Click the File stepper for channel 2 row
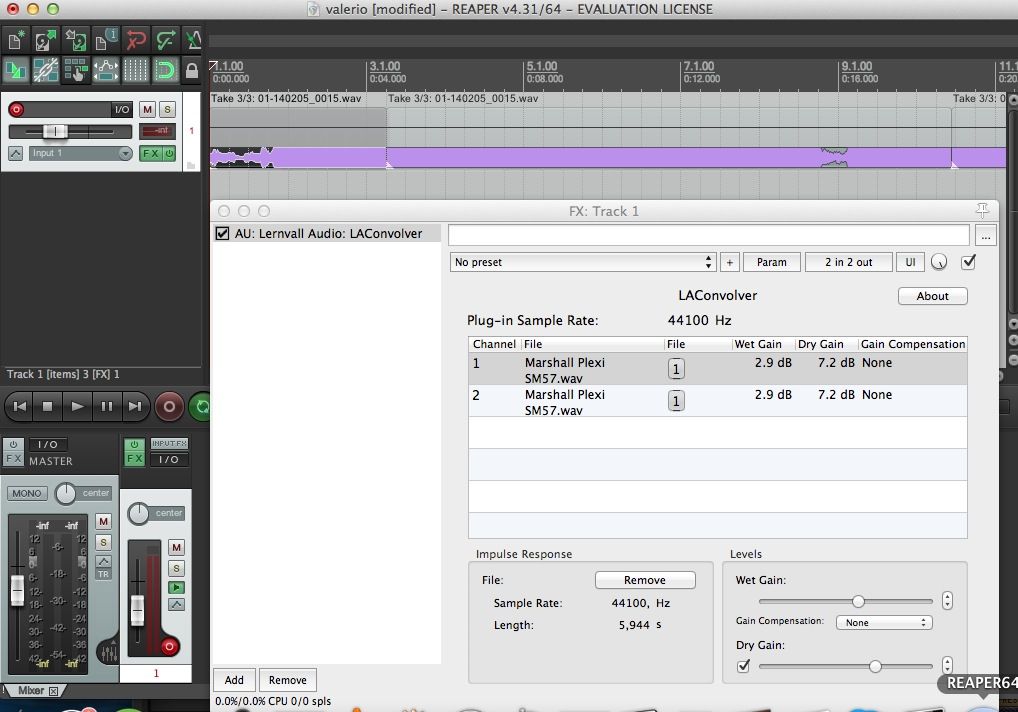 click(676, 401)
